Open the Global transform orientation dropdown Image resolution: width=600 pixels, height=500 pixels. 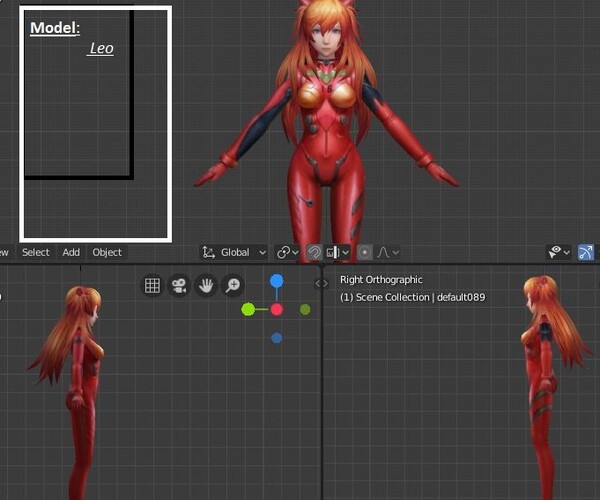234,252
